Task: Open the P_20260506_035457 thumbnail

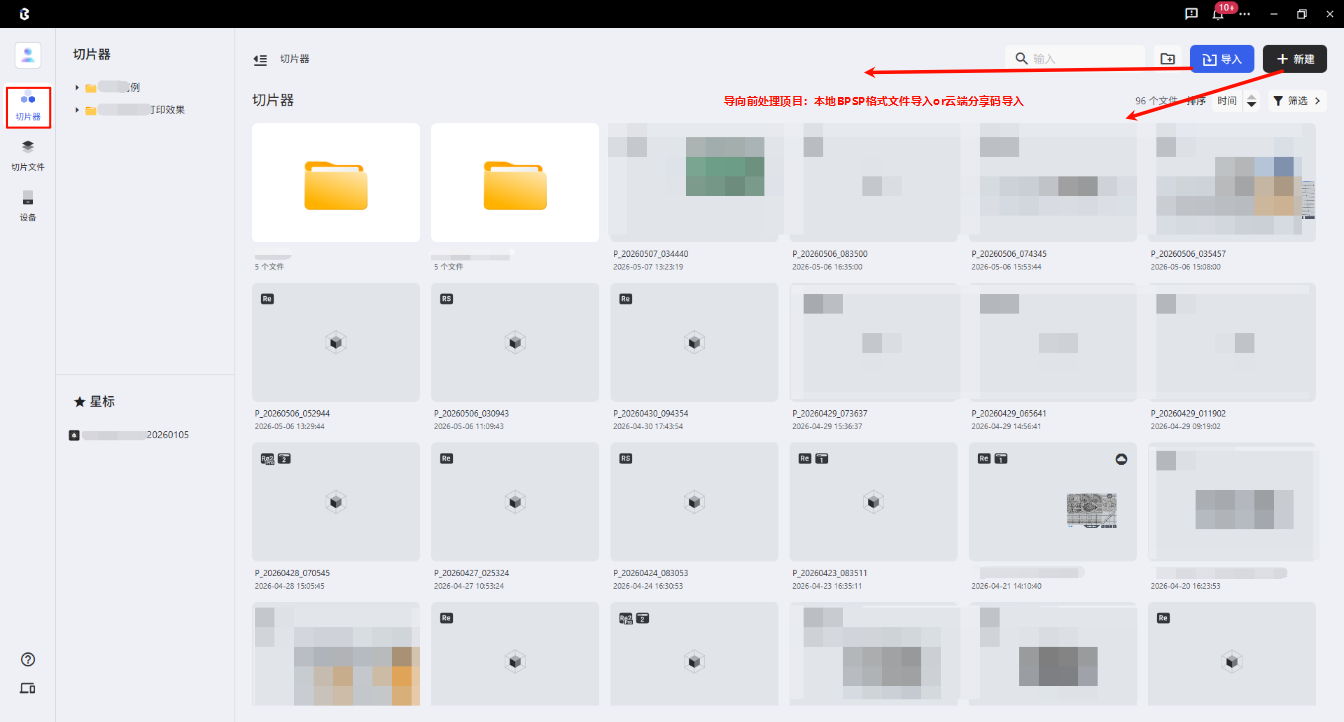Action: tap(1232, 182)
